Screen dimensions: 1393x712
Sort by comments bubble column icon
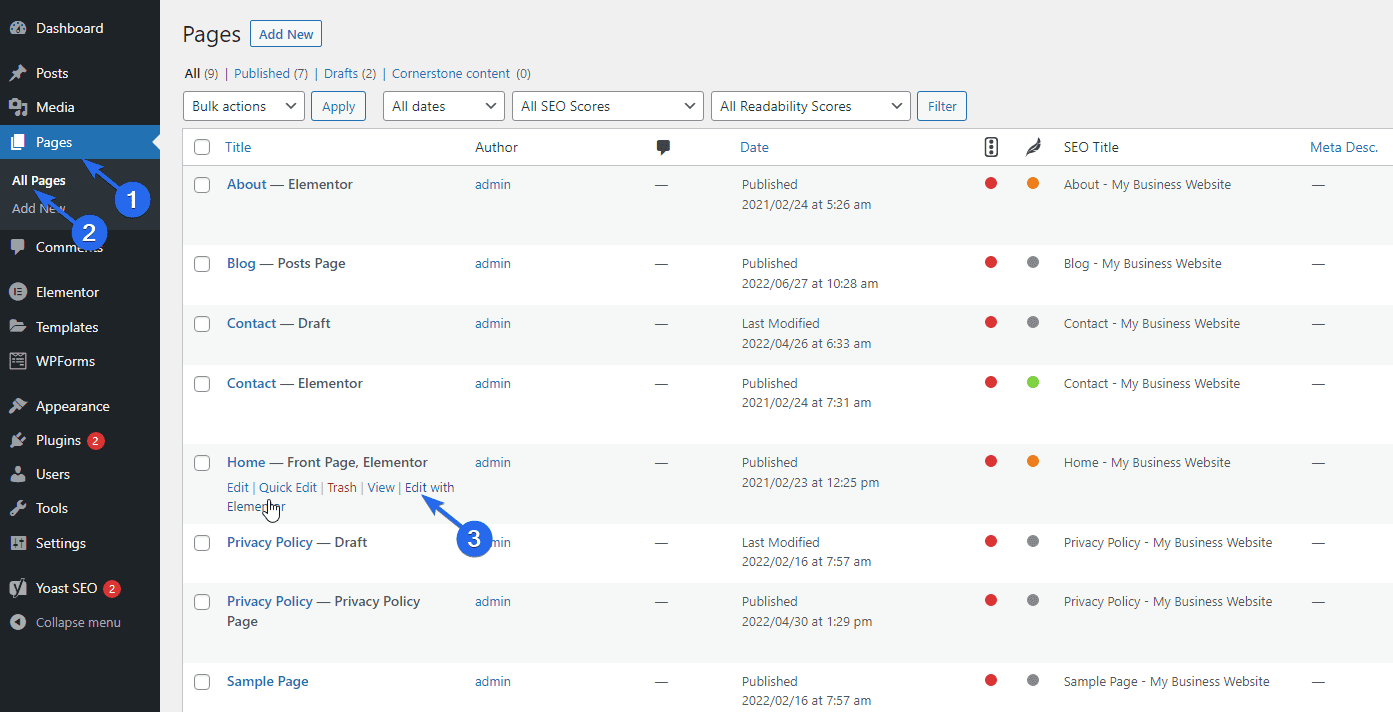coord(663,147)
